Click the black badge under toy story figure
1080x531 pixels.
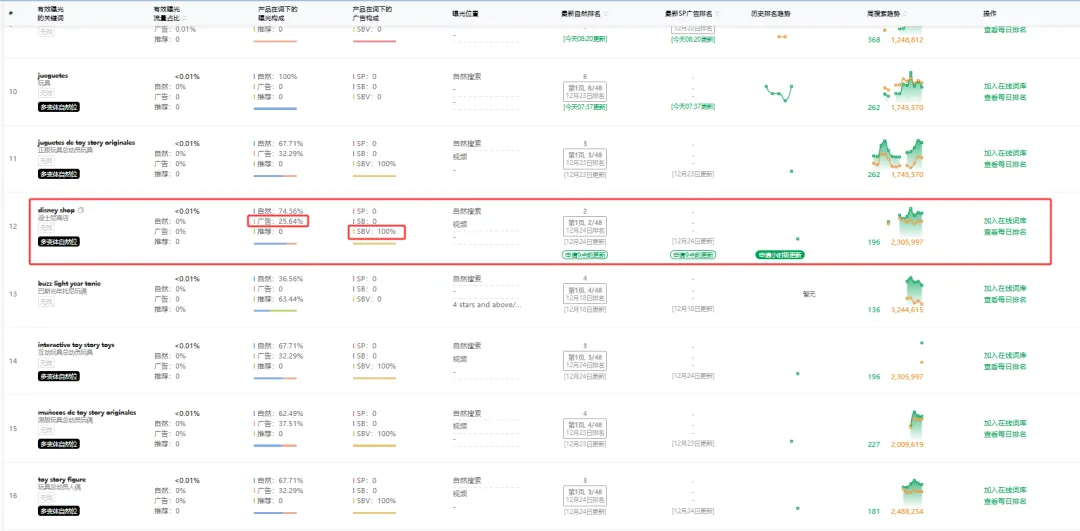click(x=59, y=511)
